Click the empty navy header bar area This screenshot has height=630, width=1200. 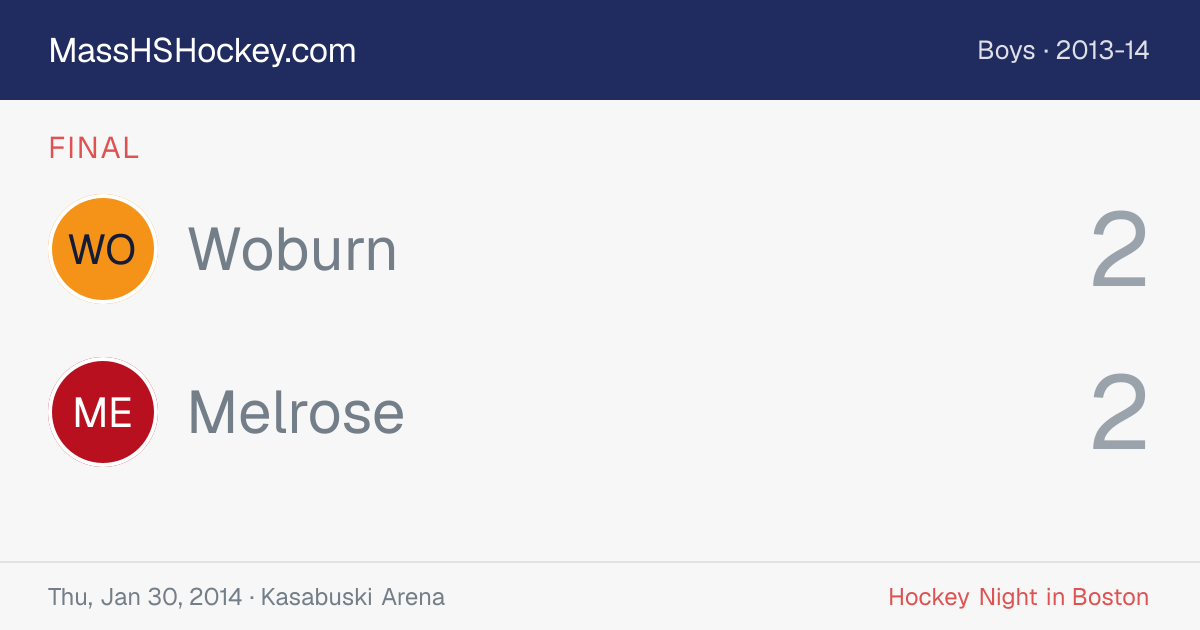[x=660, y=50]
